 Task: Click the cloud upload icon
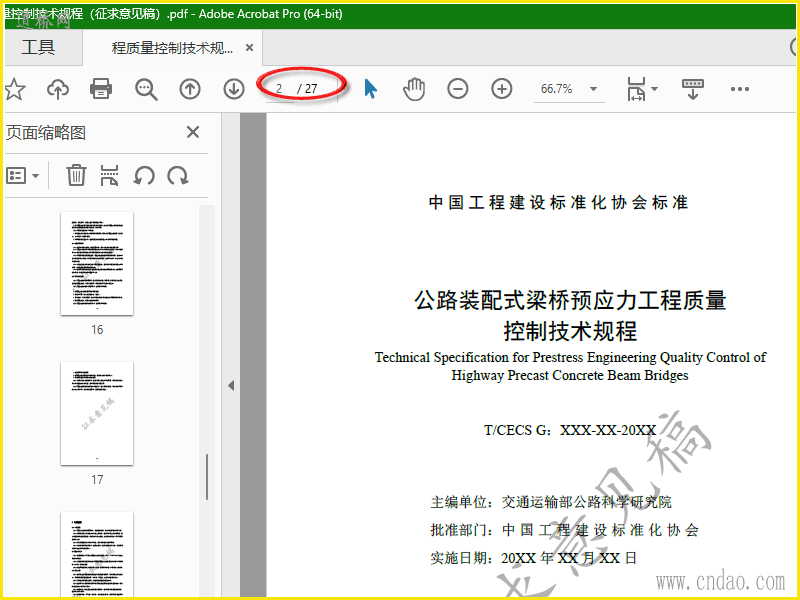(58, 89)
